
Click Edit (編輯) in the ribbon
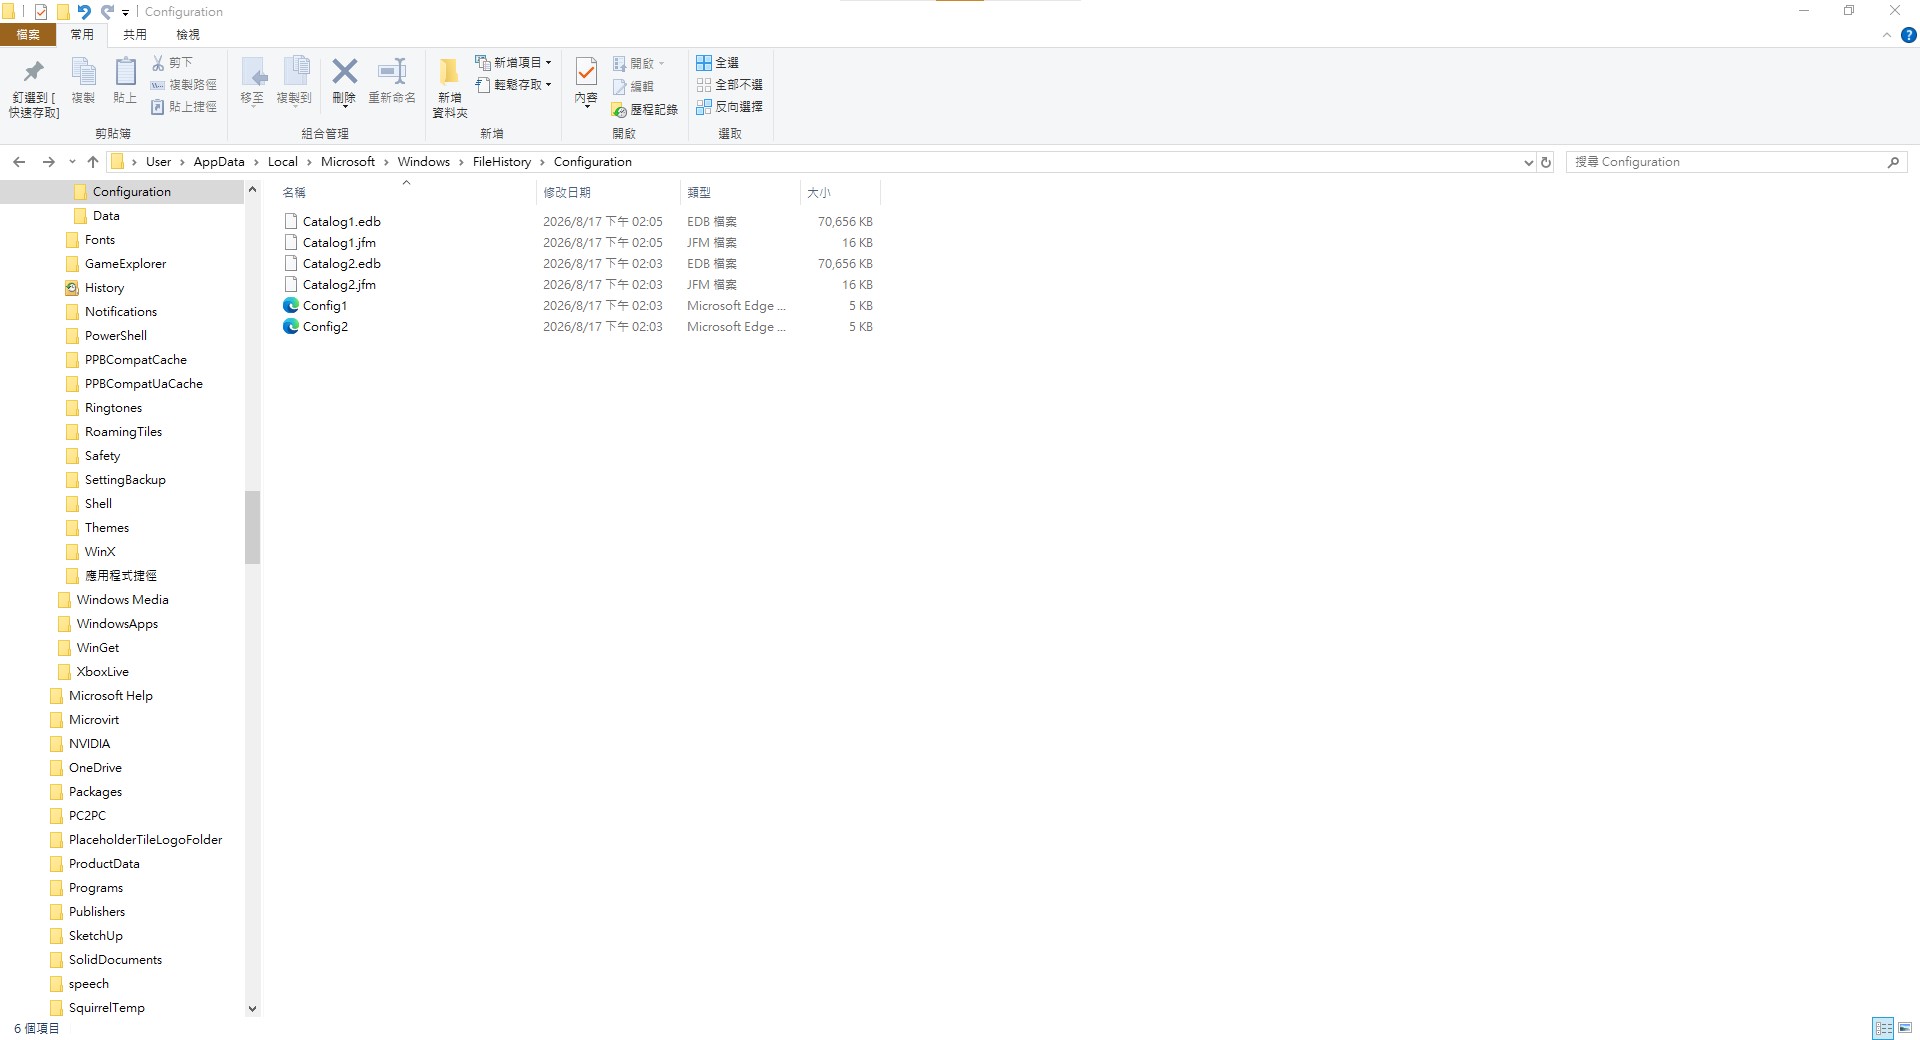(x=633, y=86)
